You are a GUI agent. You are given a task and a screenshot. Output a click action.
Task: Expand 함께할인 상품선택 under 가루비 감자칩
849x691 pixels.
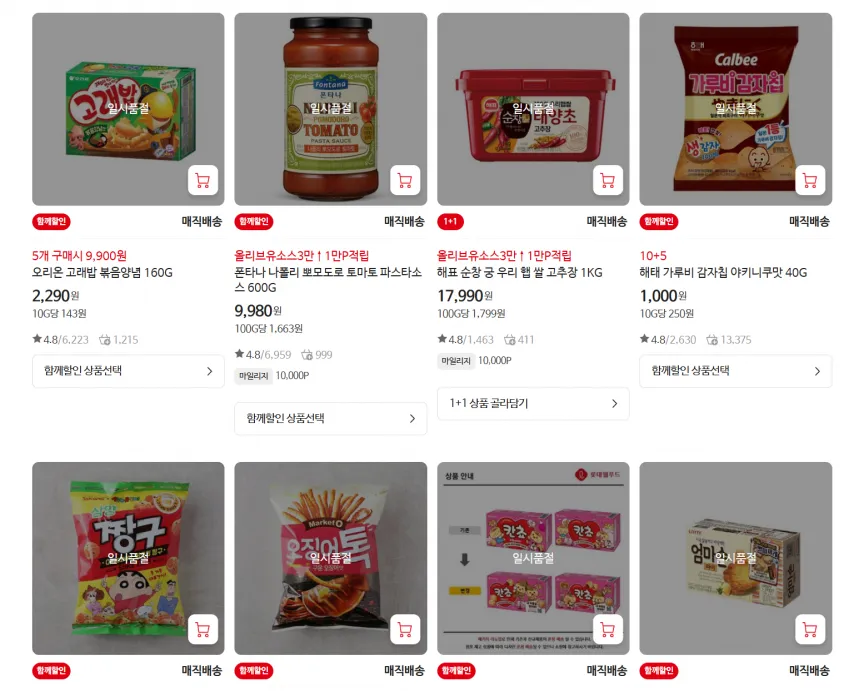(735, 371)
